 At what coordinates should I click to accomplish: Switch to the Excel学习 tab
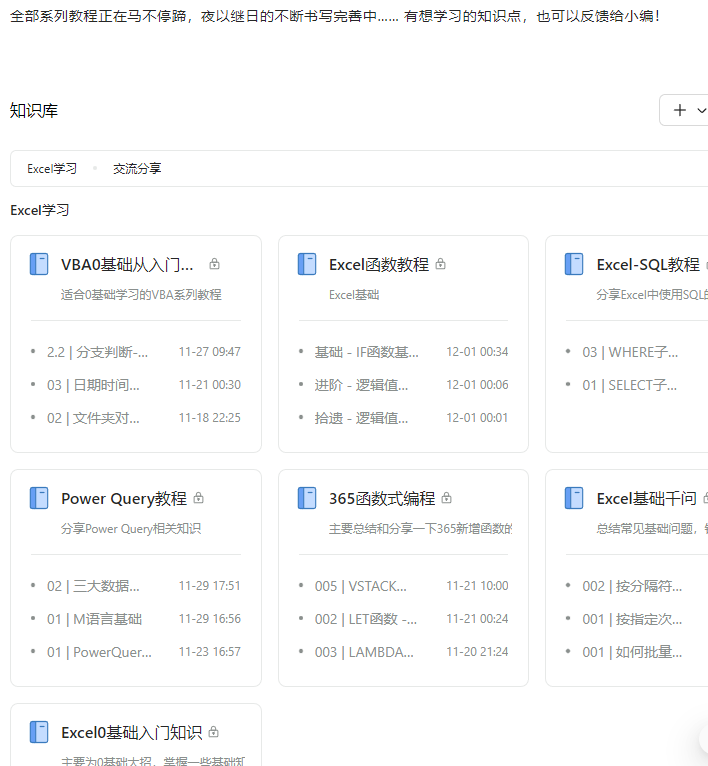tap(52, 169)
